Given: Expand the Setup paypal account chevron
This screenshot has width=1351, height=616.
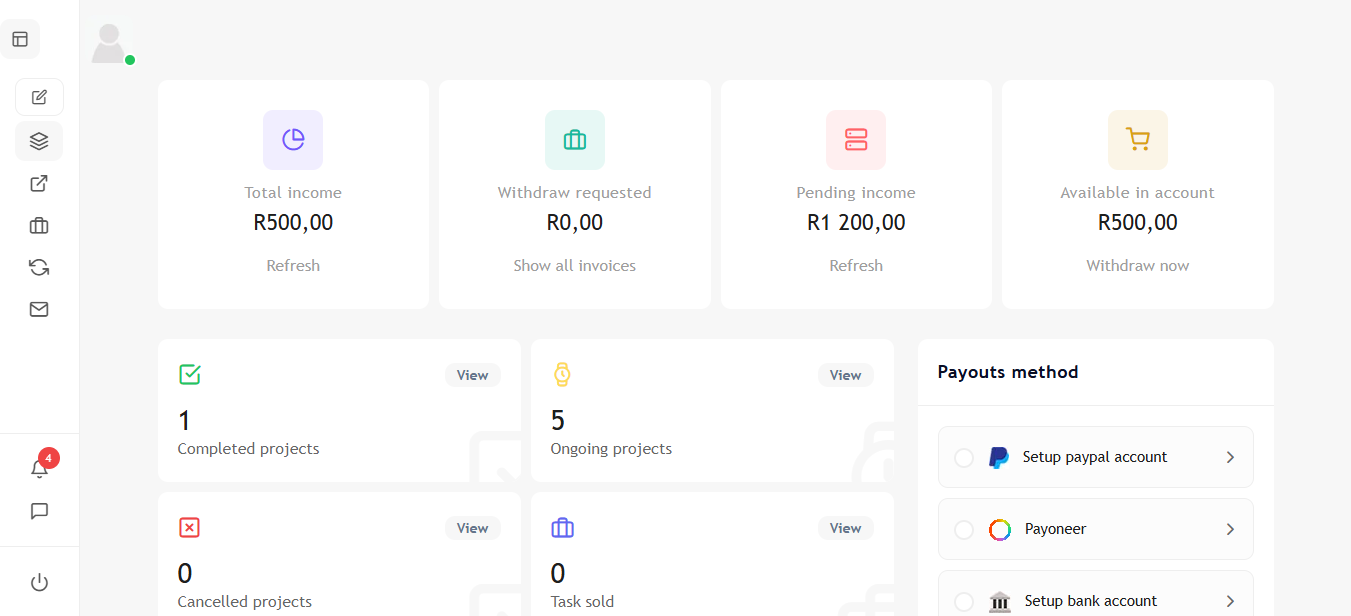Looking at the screenshot, I should pos(1230,457).
